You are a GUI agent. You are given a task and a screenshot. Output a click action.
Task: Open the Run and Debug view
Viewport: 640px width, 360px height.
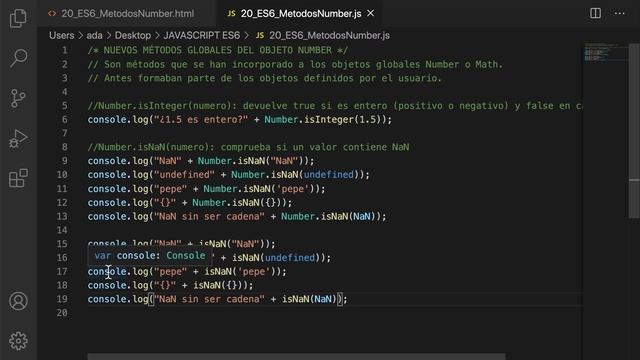coord(18,138)
